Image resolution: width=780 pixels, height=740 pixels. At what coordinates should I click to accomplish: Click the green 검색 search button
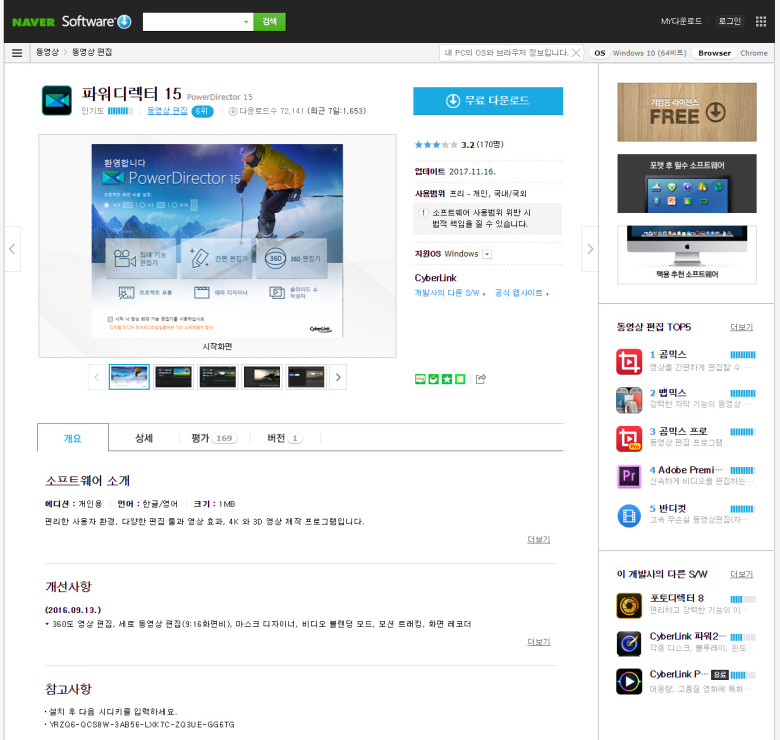[x=270, y=22]
